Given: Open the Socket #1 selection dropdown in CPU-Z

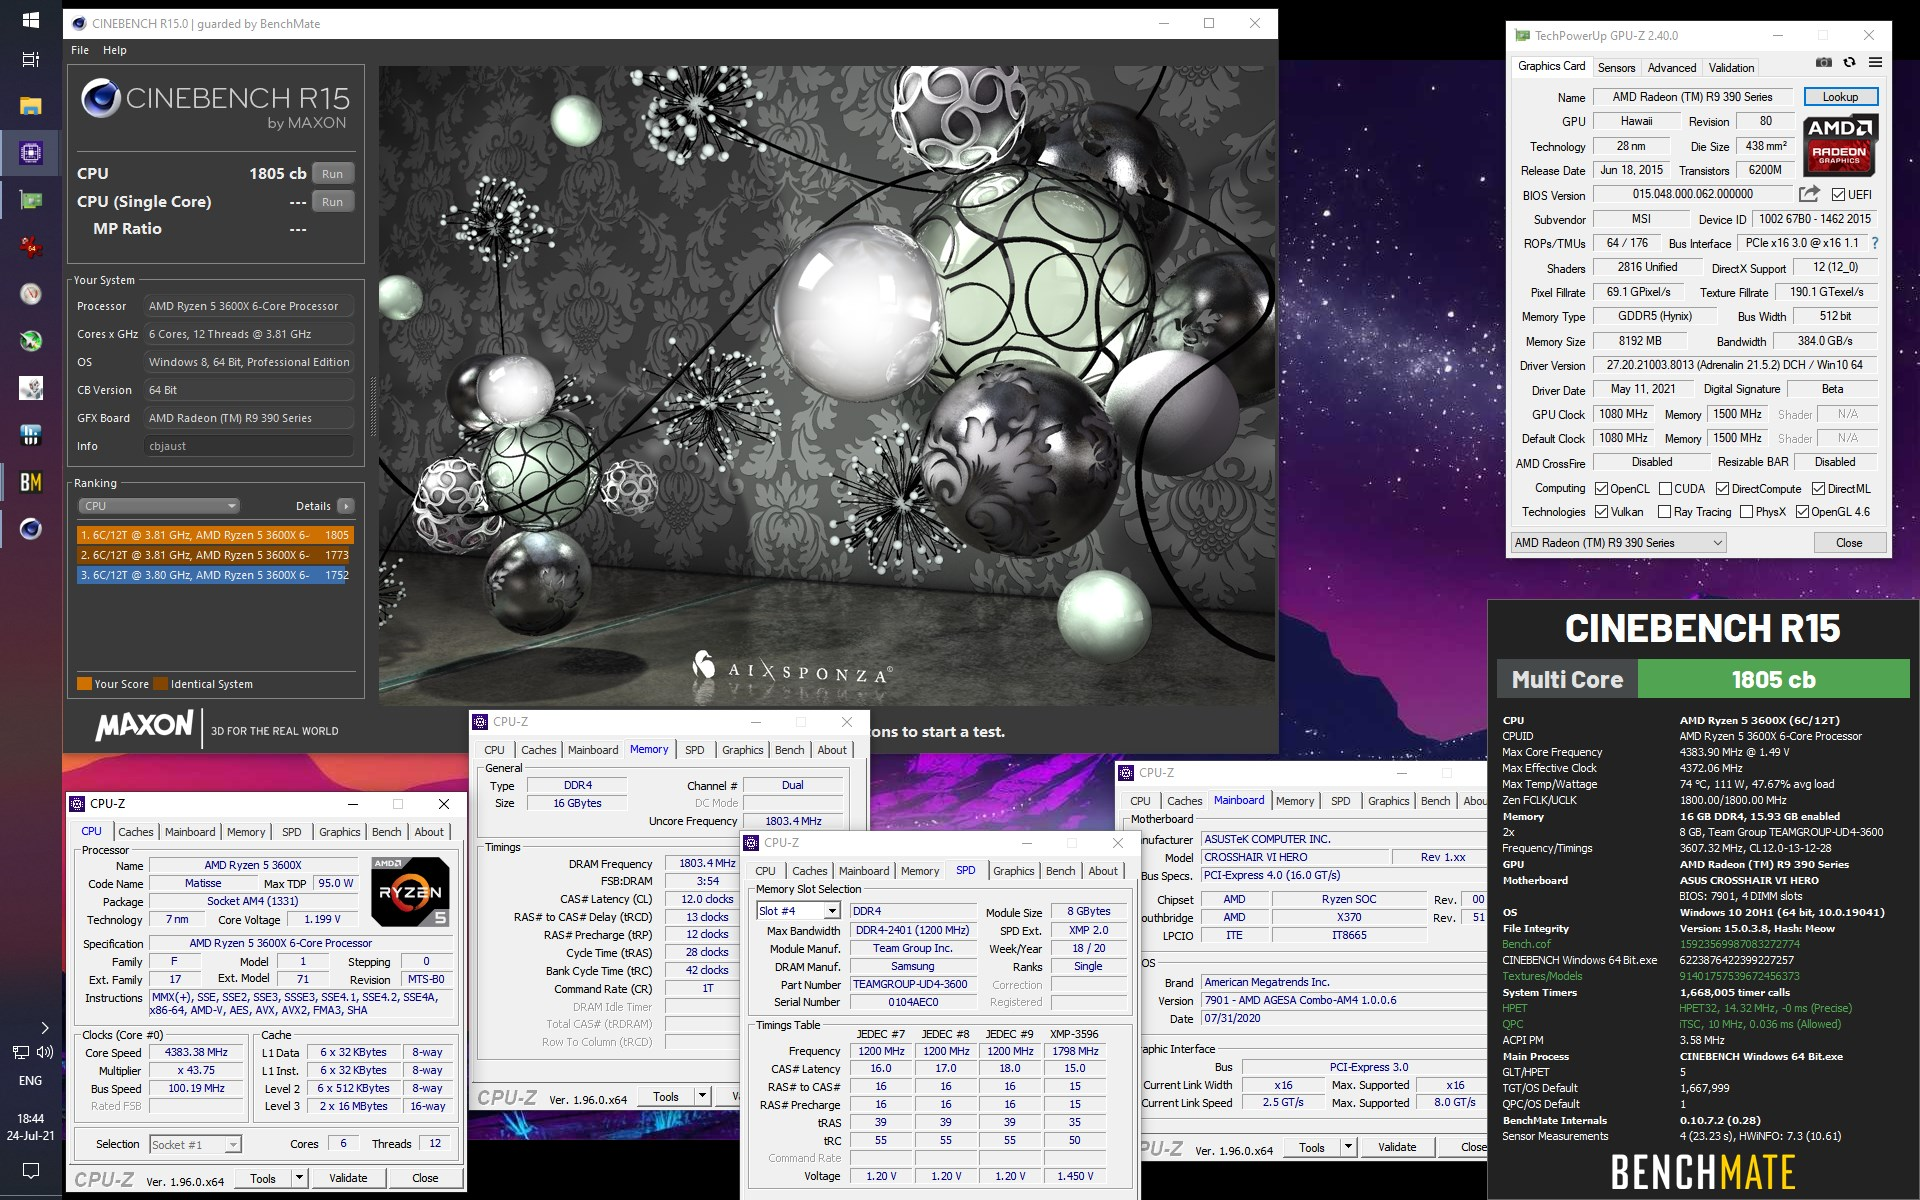Looking at the screenshot, I should 196,1145.
